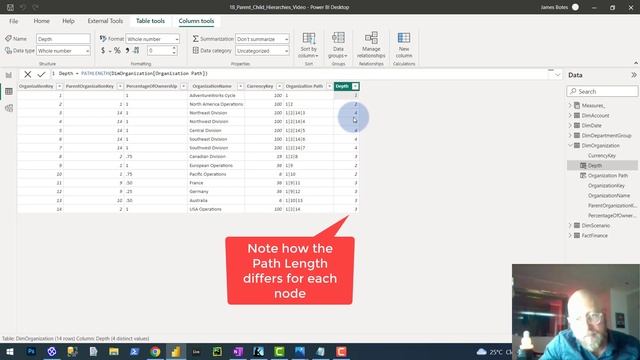The height and width of the screenshot is (360, 640).
Task: Expand the DimAccount table
Action: 570,116
